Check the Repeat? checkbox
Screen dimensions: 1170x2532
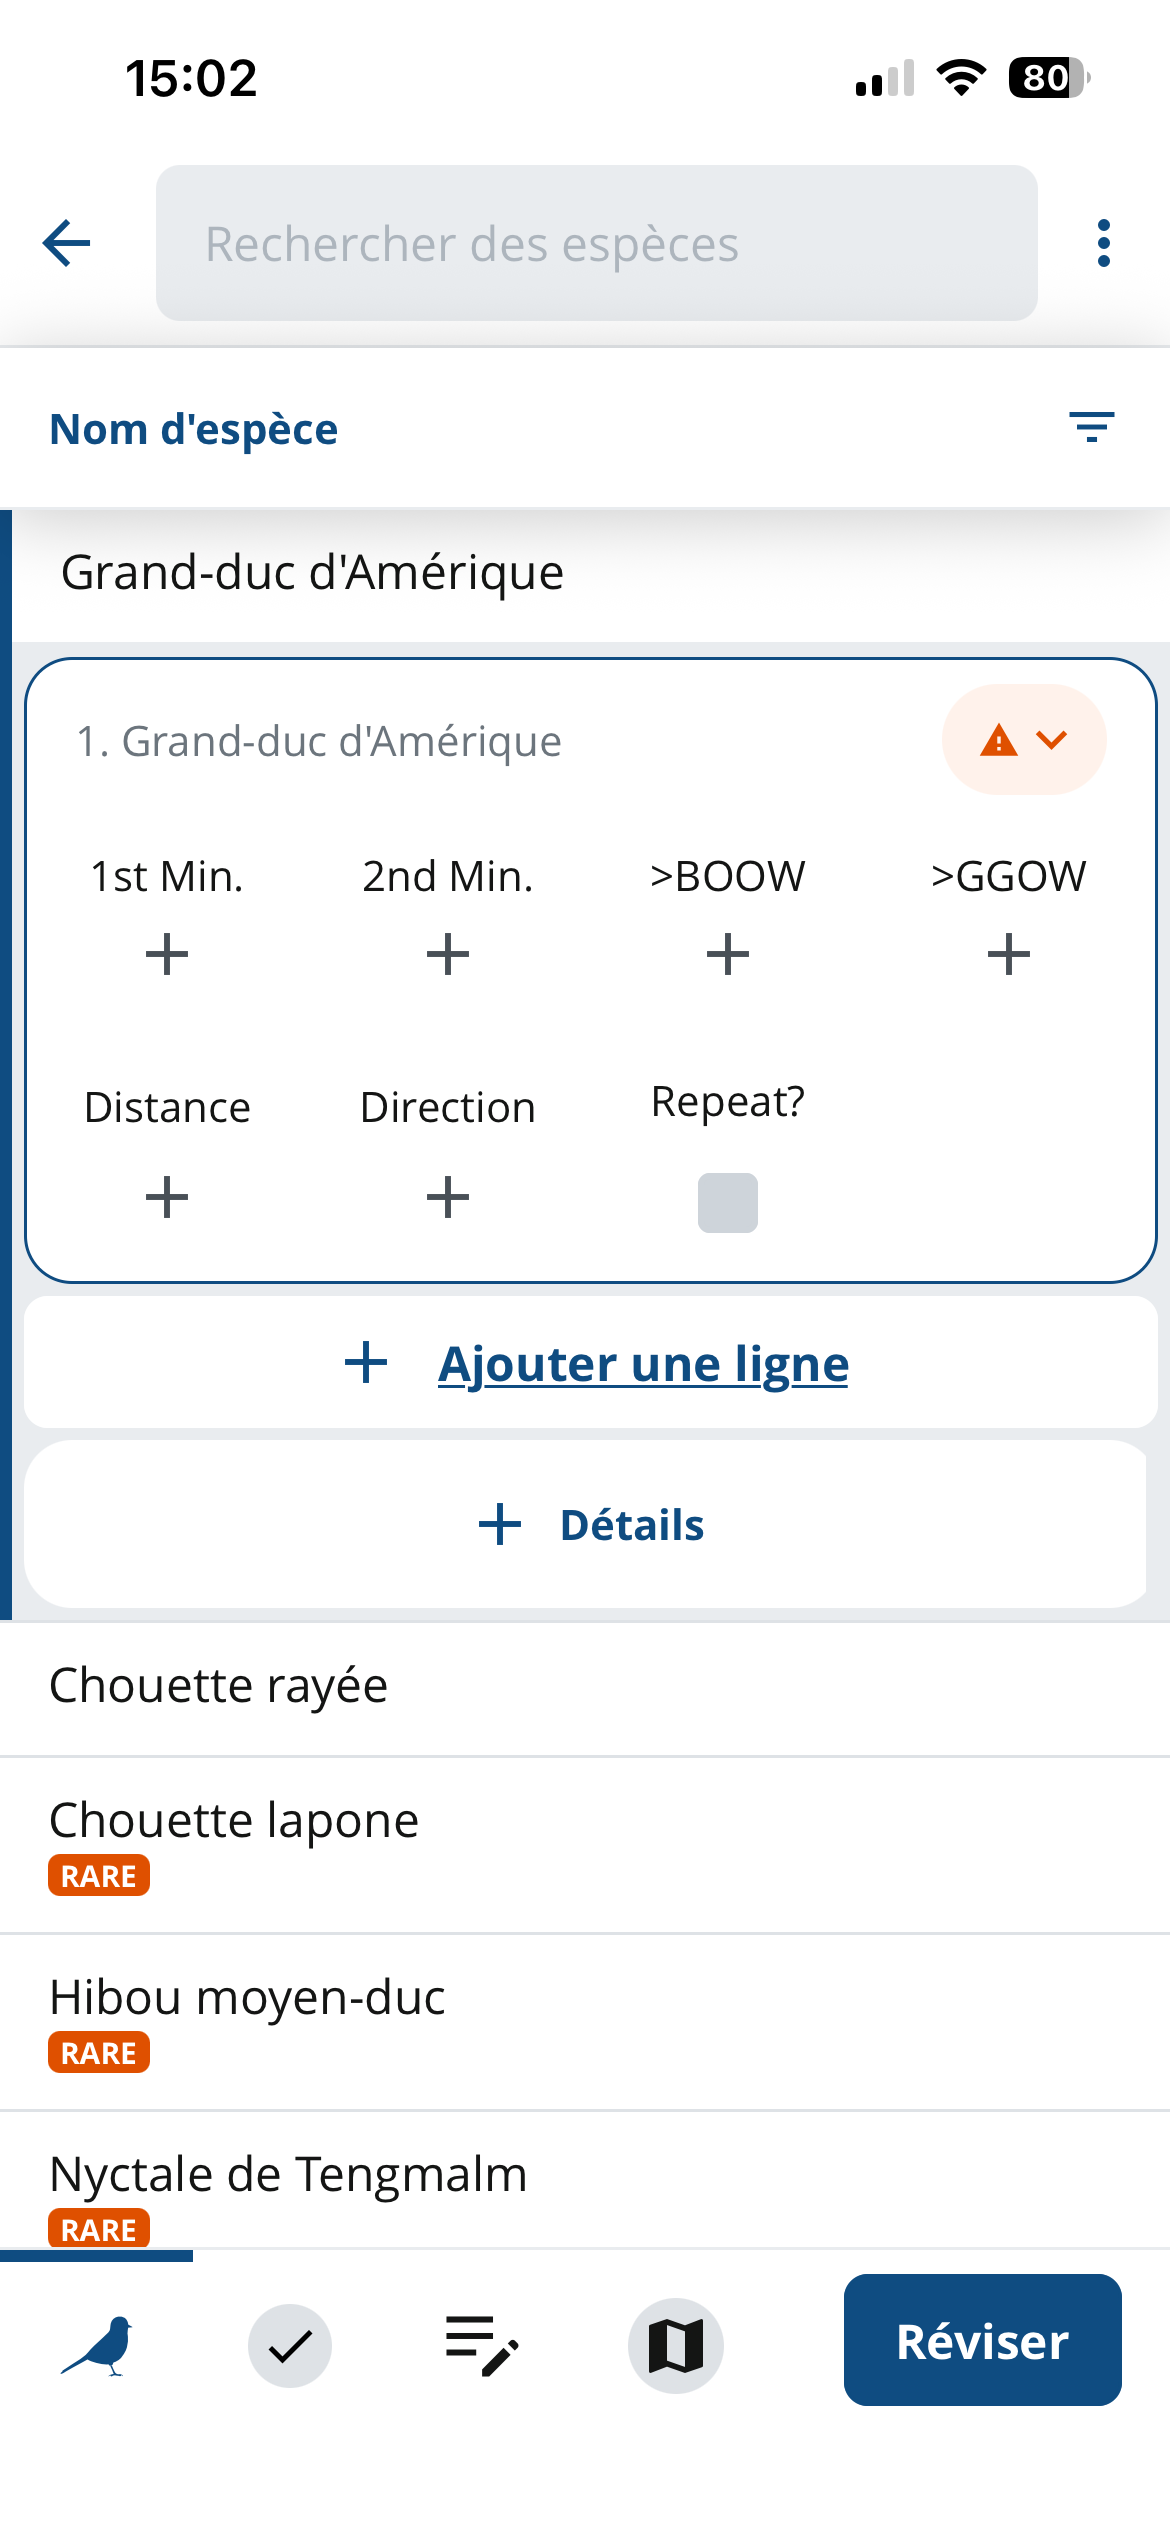point(728,1202)
